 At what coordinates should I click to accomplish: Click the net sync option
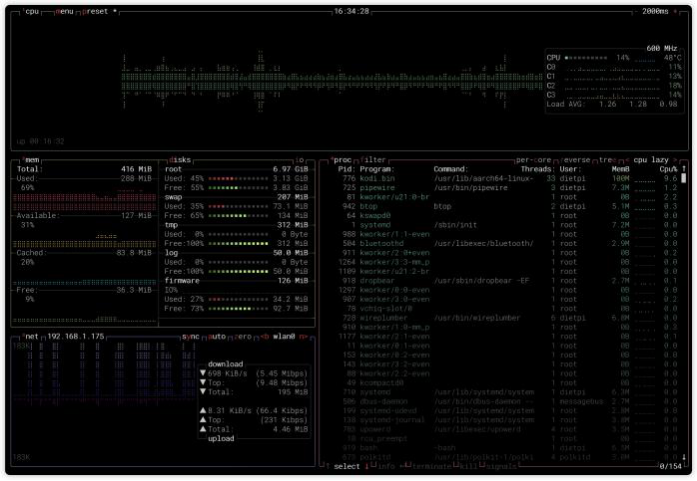(192, 336)
